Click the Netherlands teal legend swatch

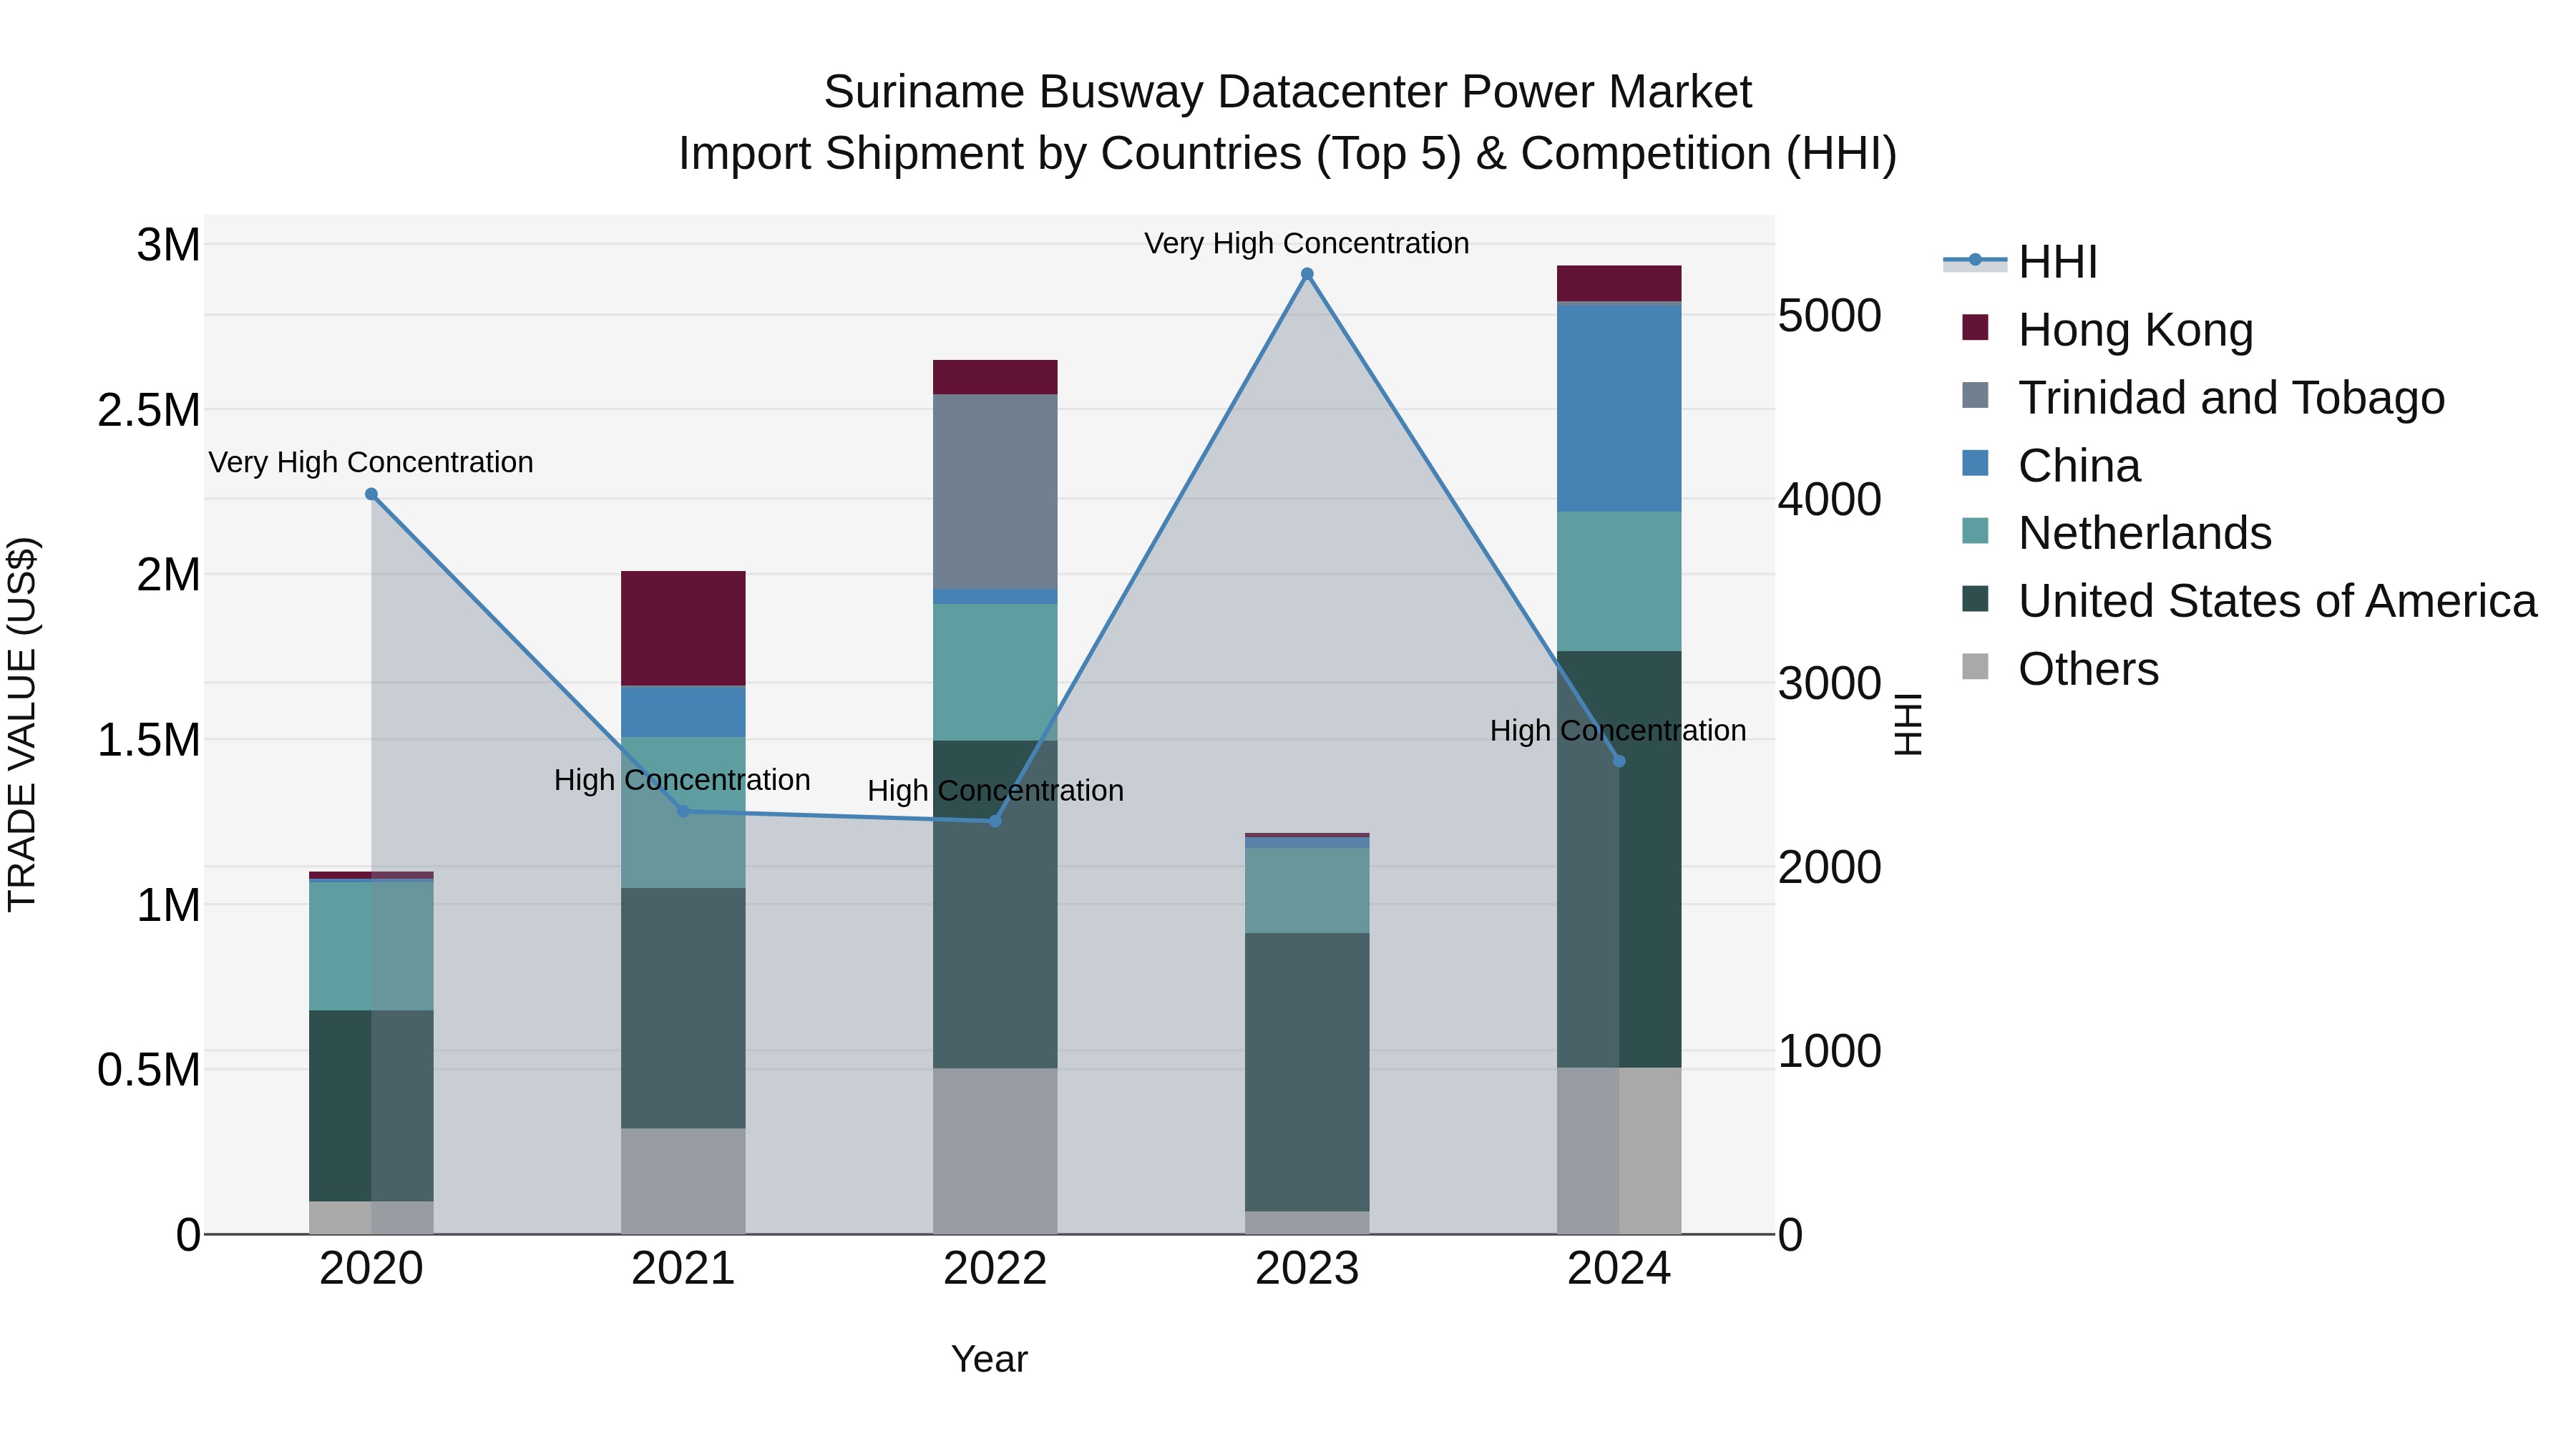point(1975,530)
